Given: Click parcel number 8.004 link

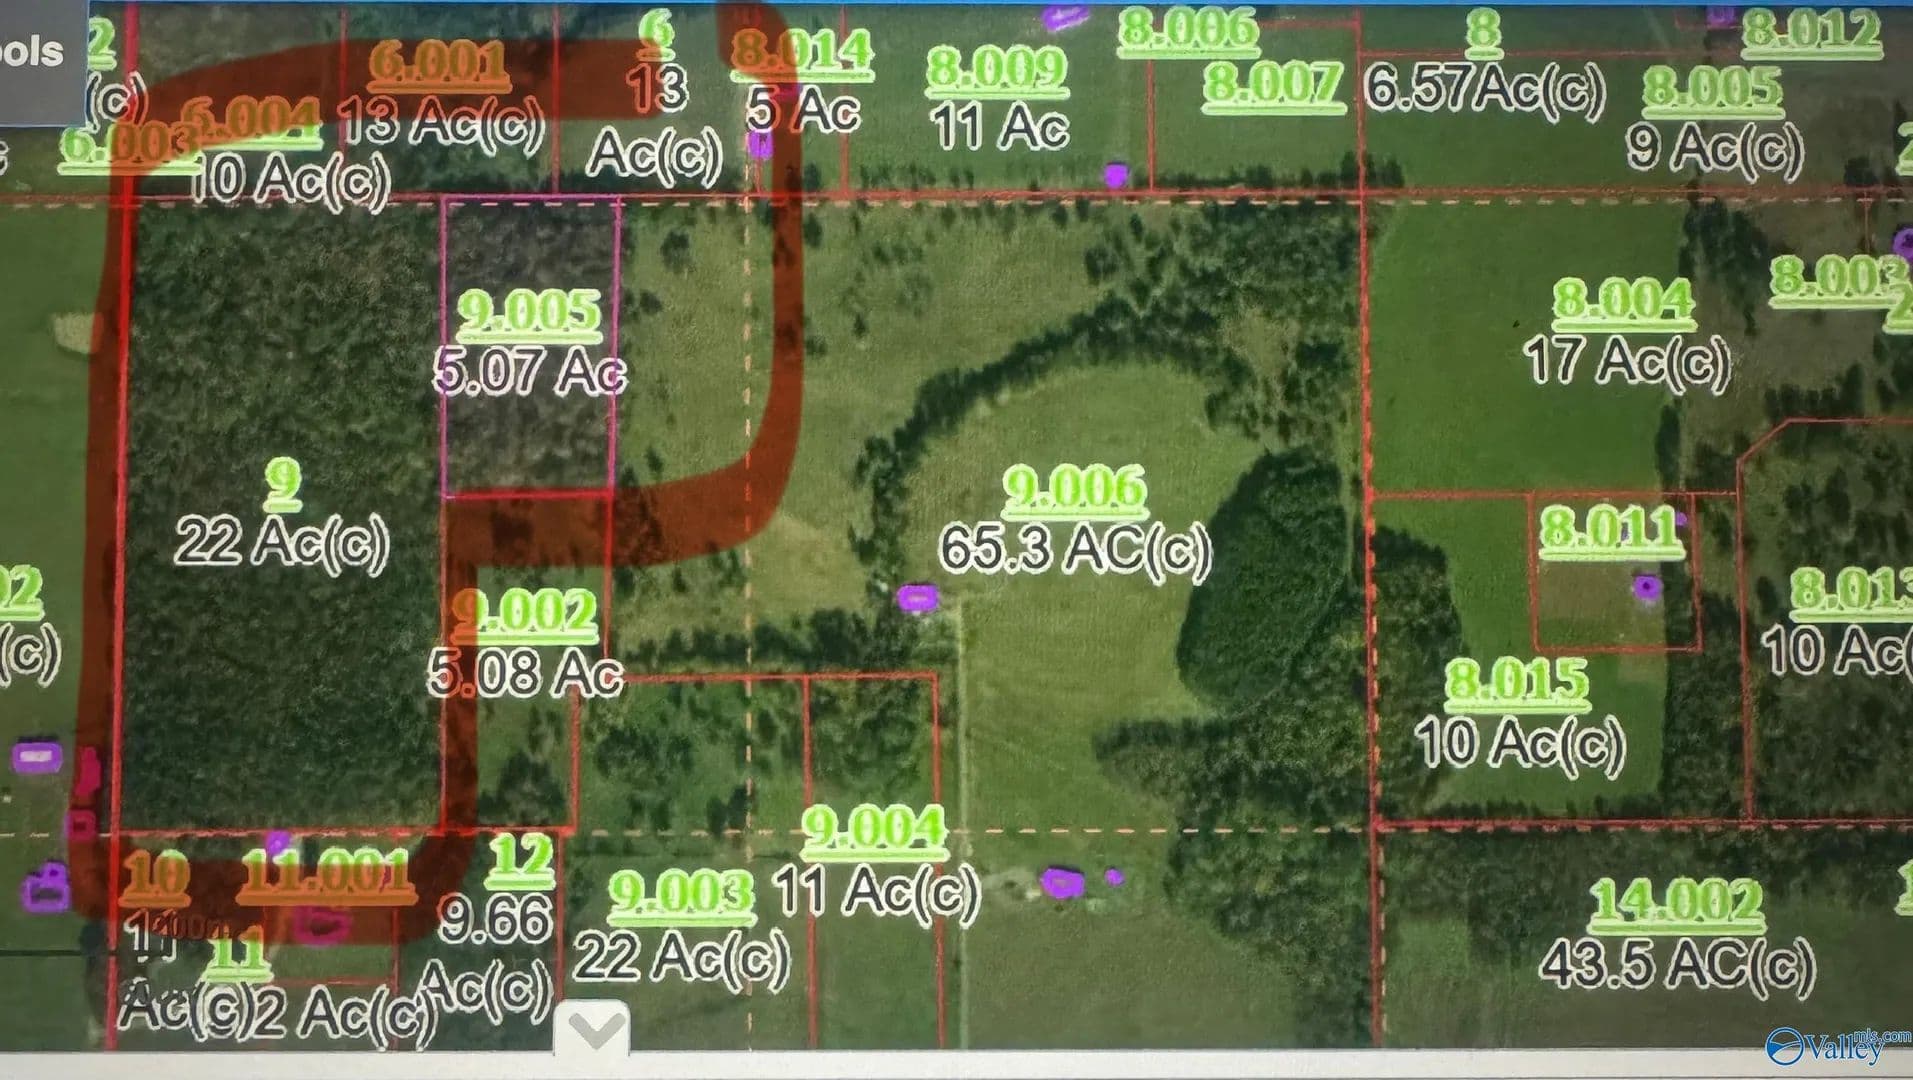Looking at the screenshot, I should click(x=1622, y=300).
